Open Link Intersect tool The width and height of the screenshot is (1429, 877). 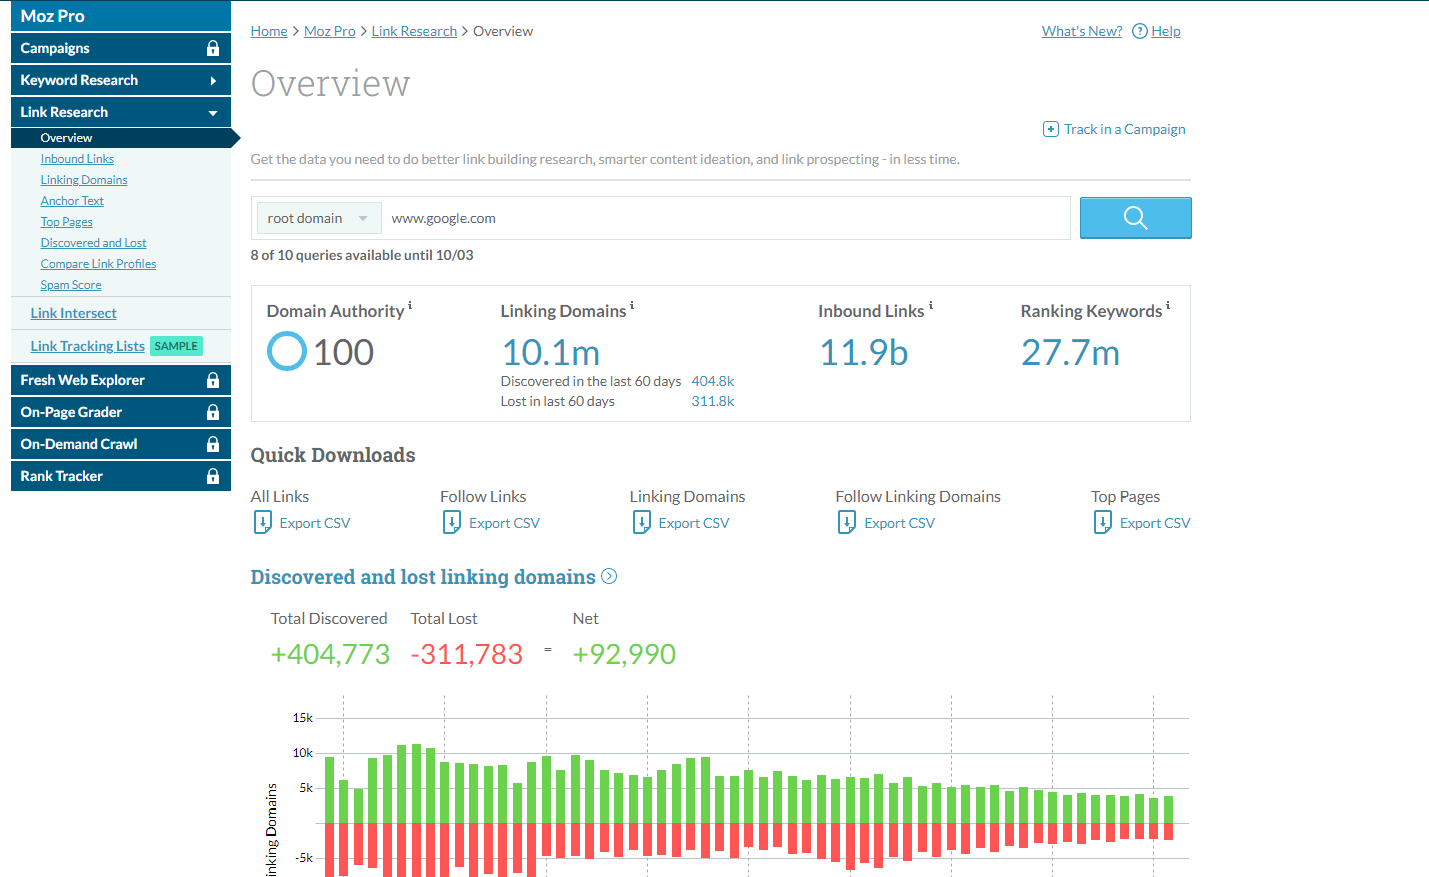point(73,313)
